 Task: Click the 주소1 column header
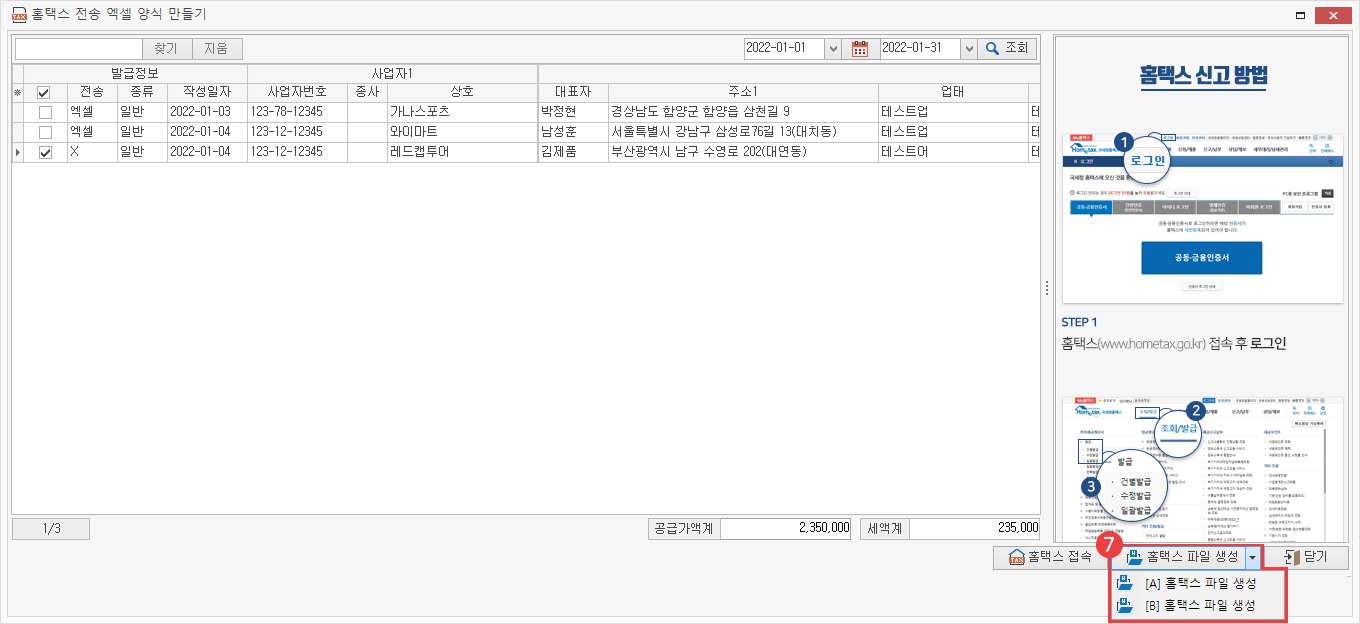[x=743, y=92]
